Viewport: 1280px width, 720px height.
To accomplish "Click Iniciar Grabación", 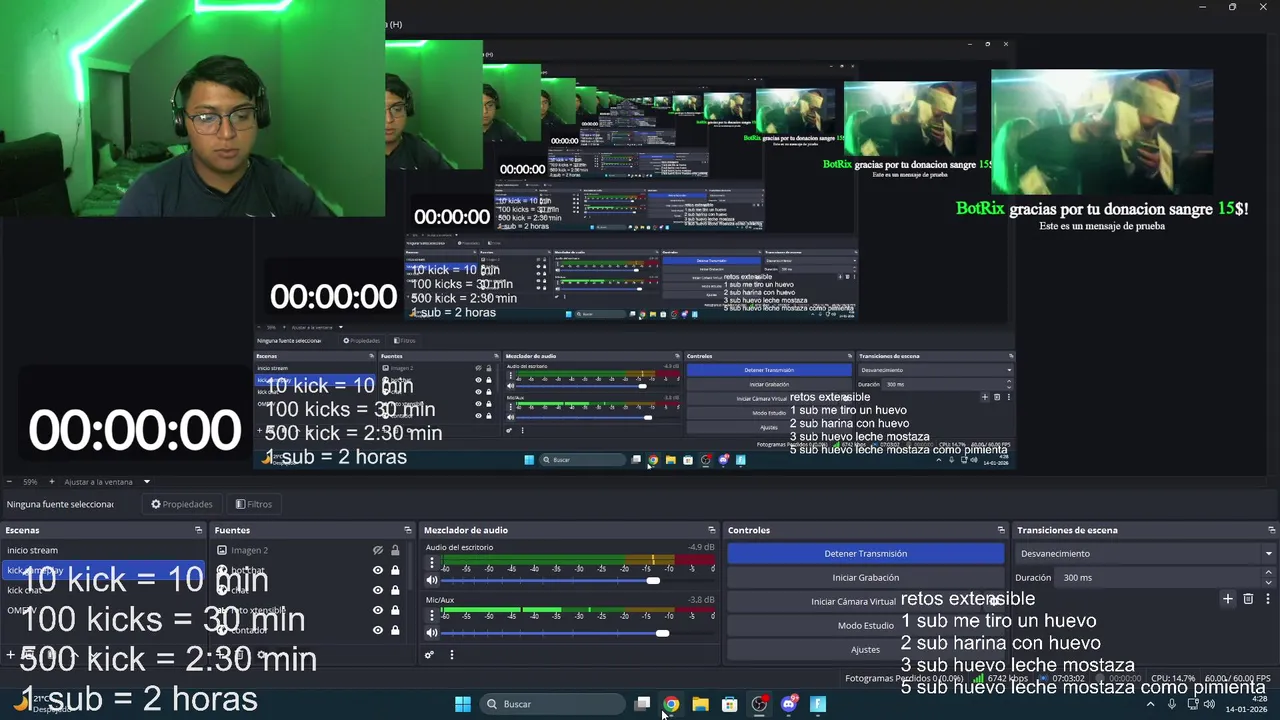I will [866, 577].
